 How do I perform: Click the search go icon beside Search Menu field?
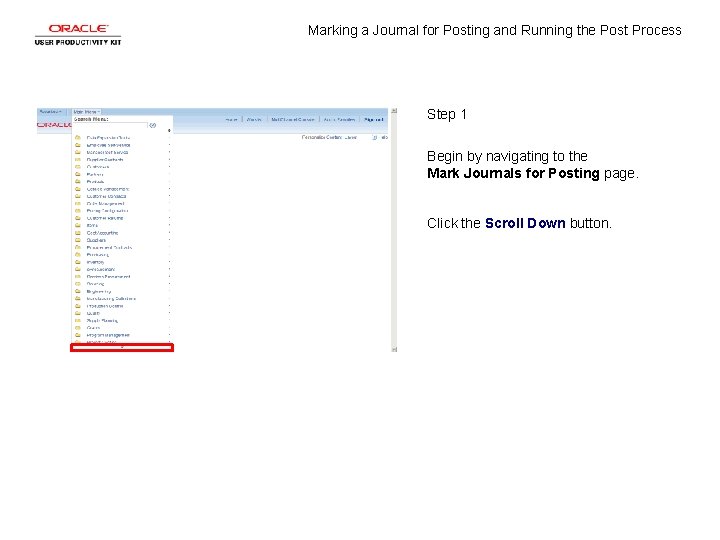[152, 125]
